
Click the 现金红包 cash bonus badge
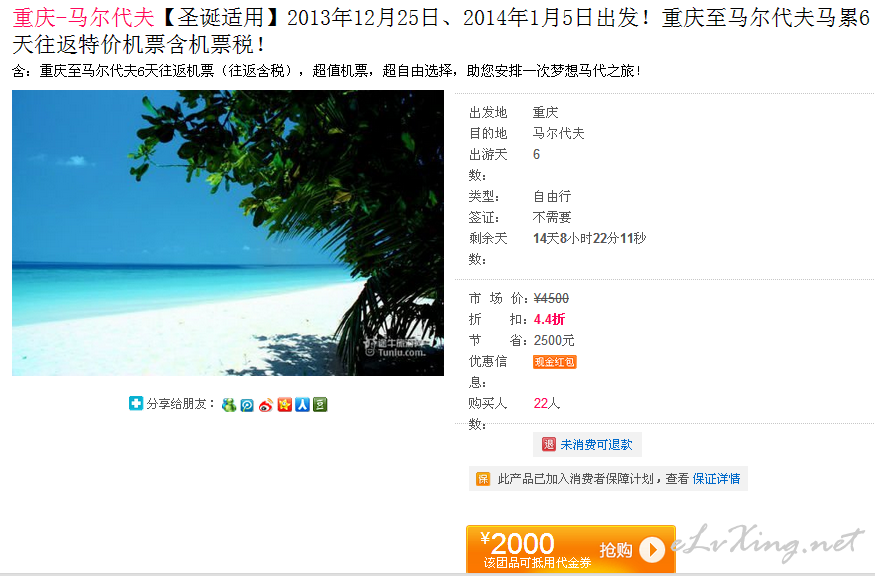554,362
